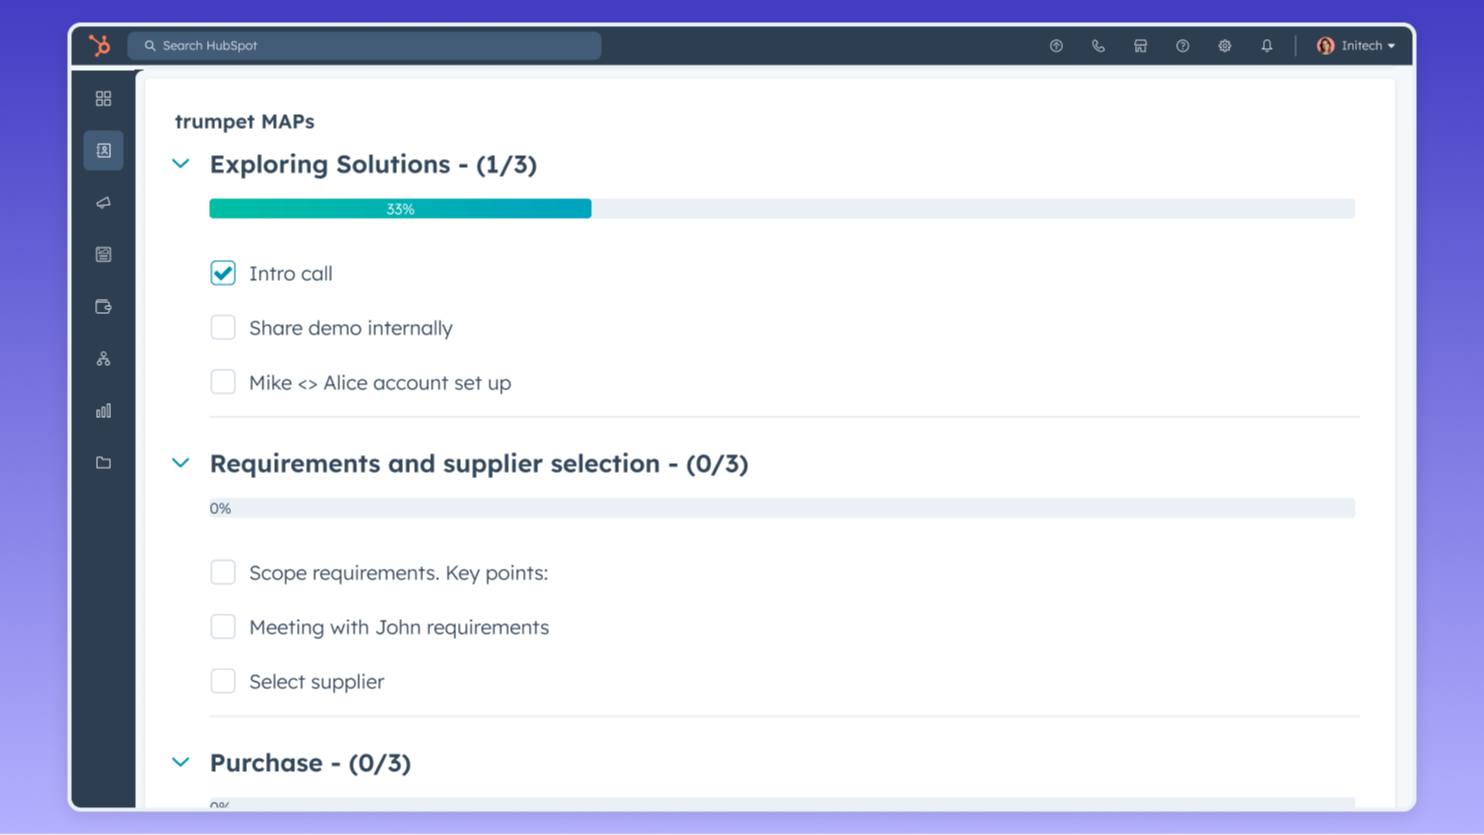Open settings gear in top bar

pos(1224,46)
